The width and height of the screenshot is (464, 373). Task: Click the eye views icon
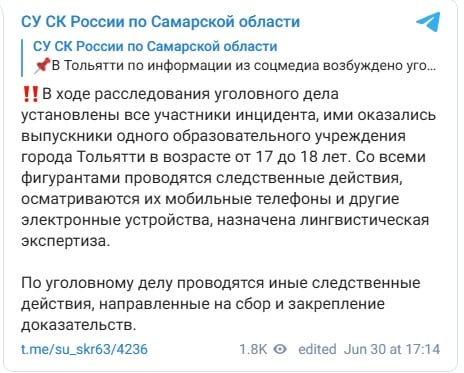coord(280,349)
